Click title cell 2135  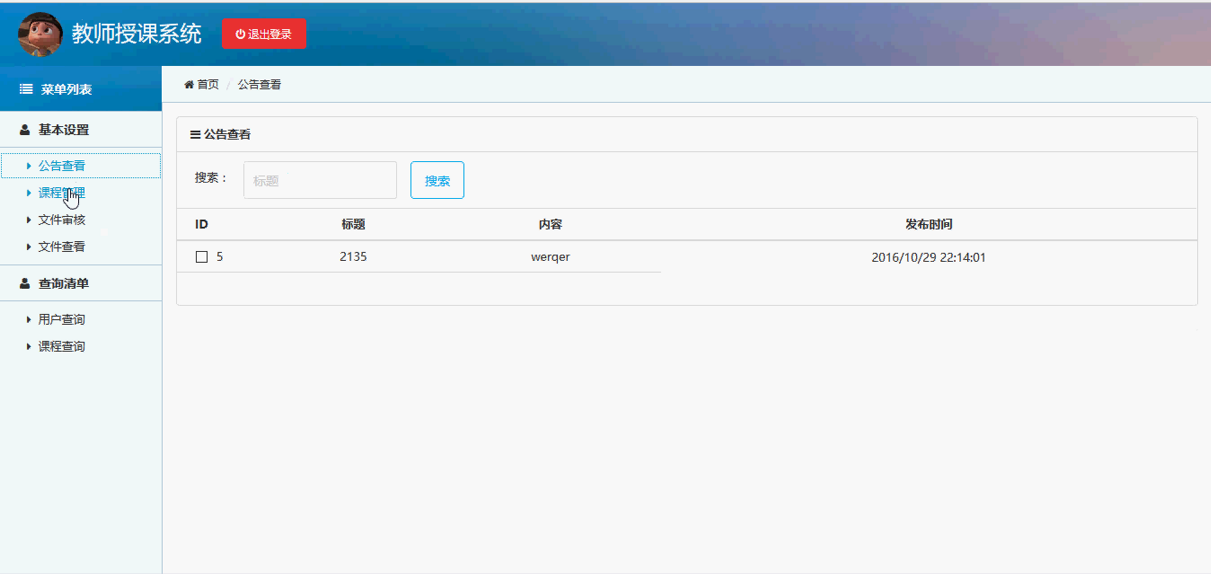[x=353, y=257]
